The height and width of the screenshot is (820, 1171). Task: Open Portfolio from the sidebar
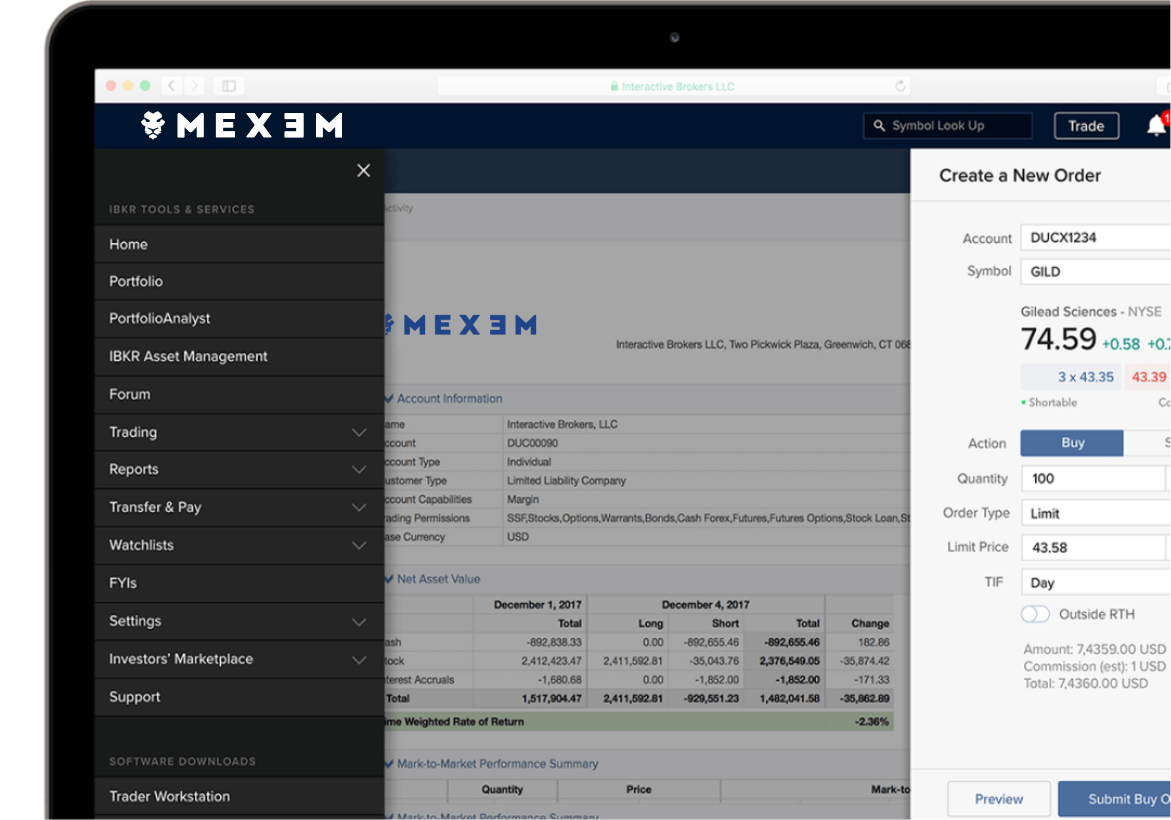click(136, 281)
